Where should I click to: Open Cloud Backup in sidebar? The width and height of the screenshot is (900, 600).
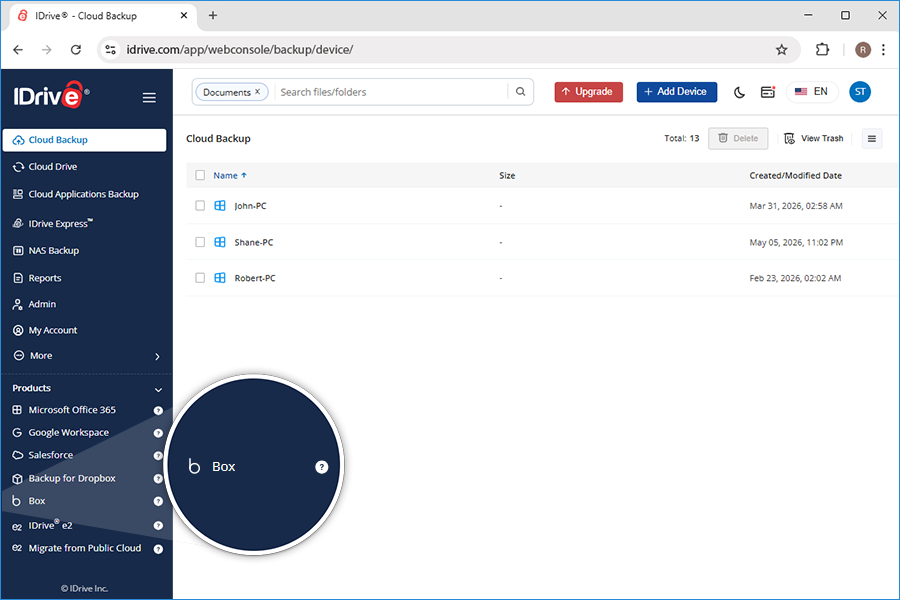tap(84, 140)
